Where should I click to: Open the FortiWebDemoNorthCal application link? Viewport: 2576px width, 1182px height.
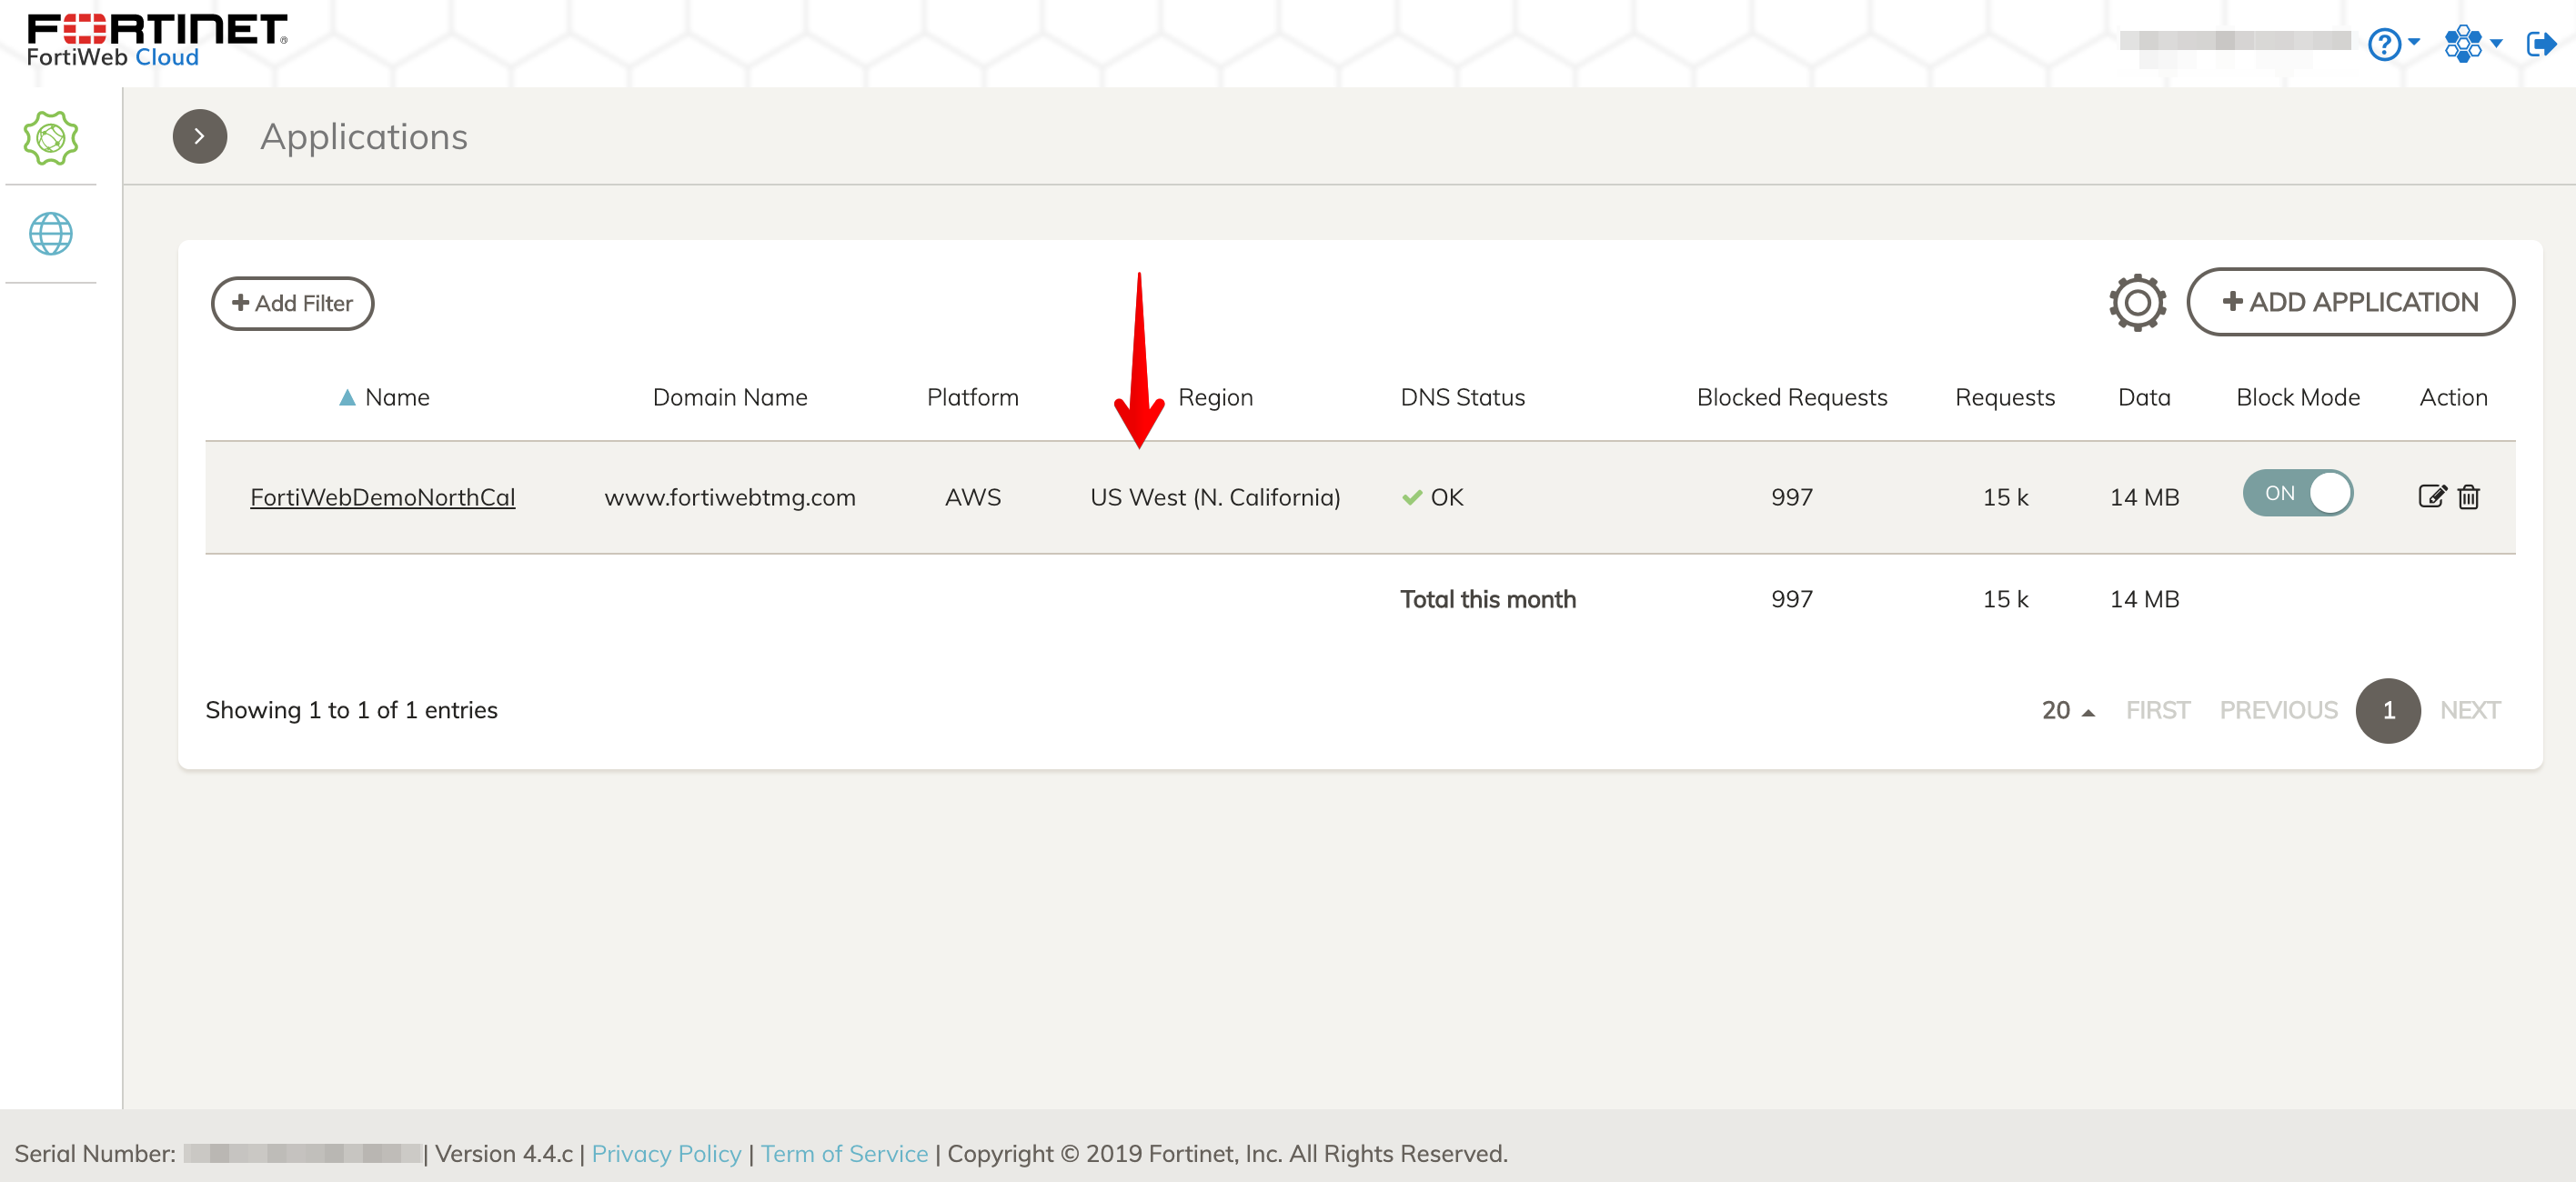tap(382, 497)
